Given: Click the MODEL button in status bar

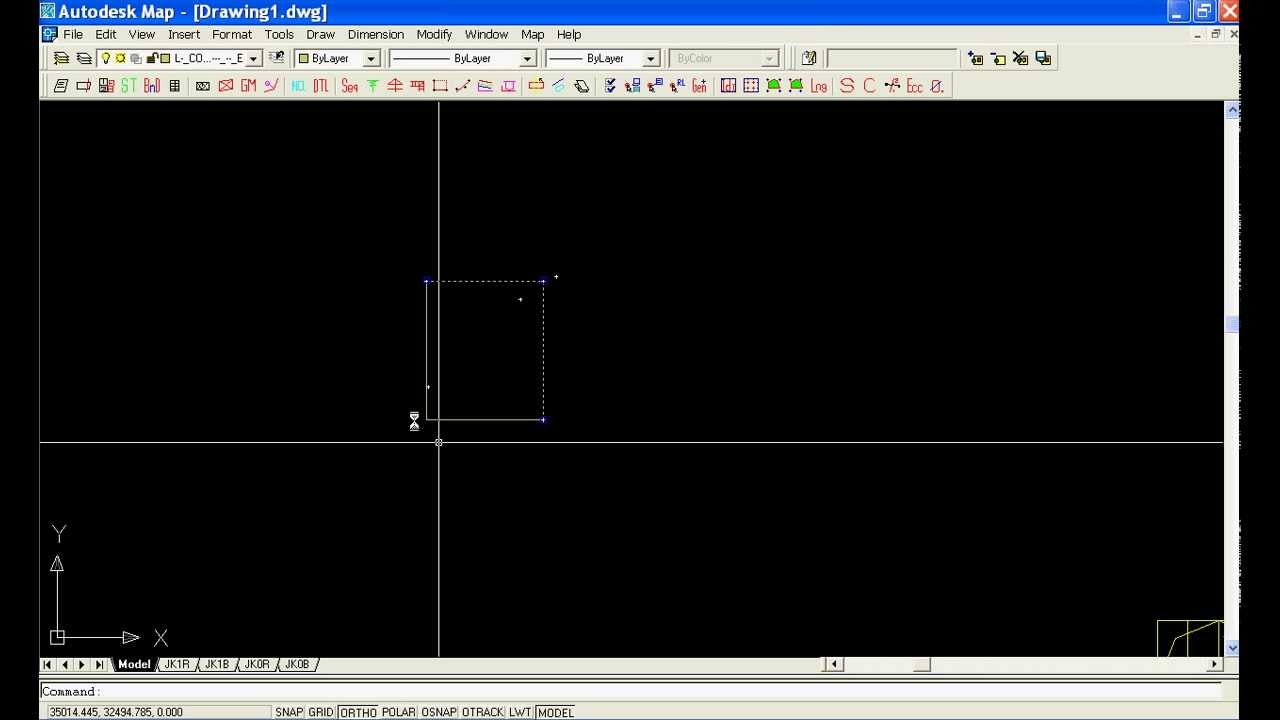Looking at the screenshot, I should 556,712.
